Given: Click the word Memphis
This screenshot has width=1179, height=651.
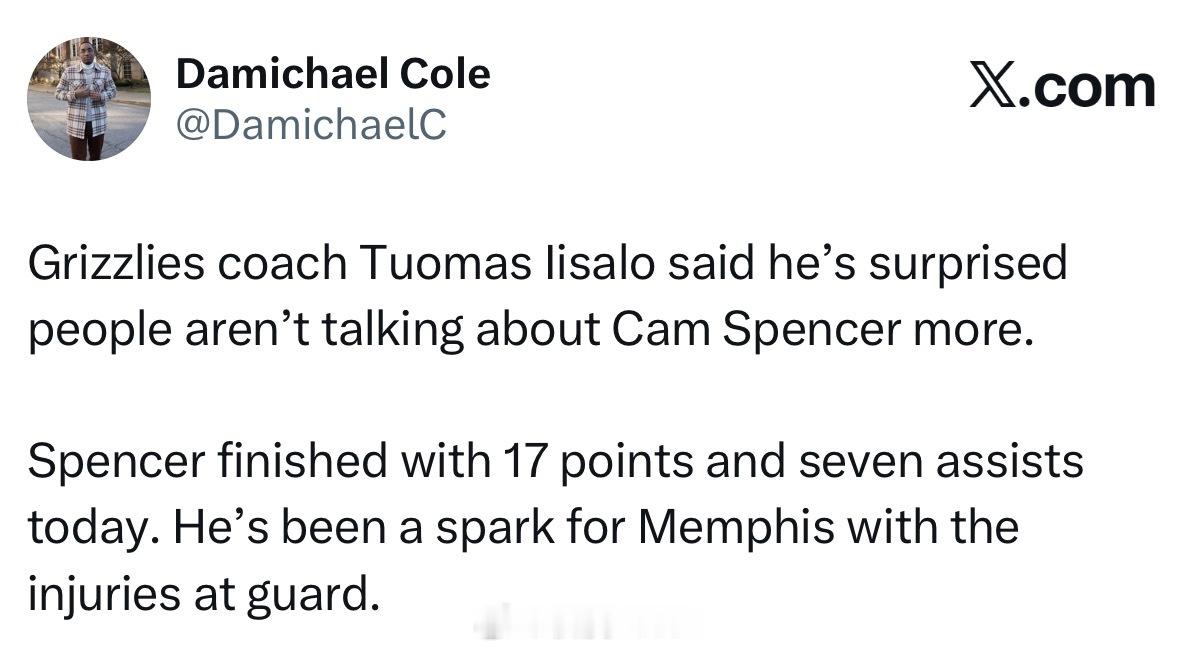Looking at the screenshot, I should pos(736,528).
